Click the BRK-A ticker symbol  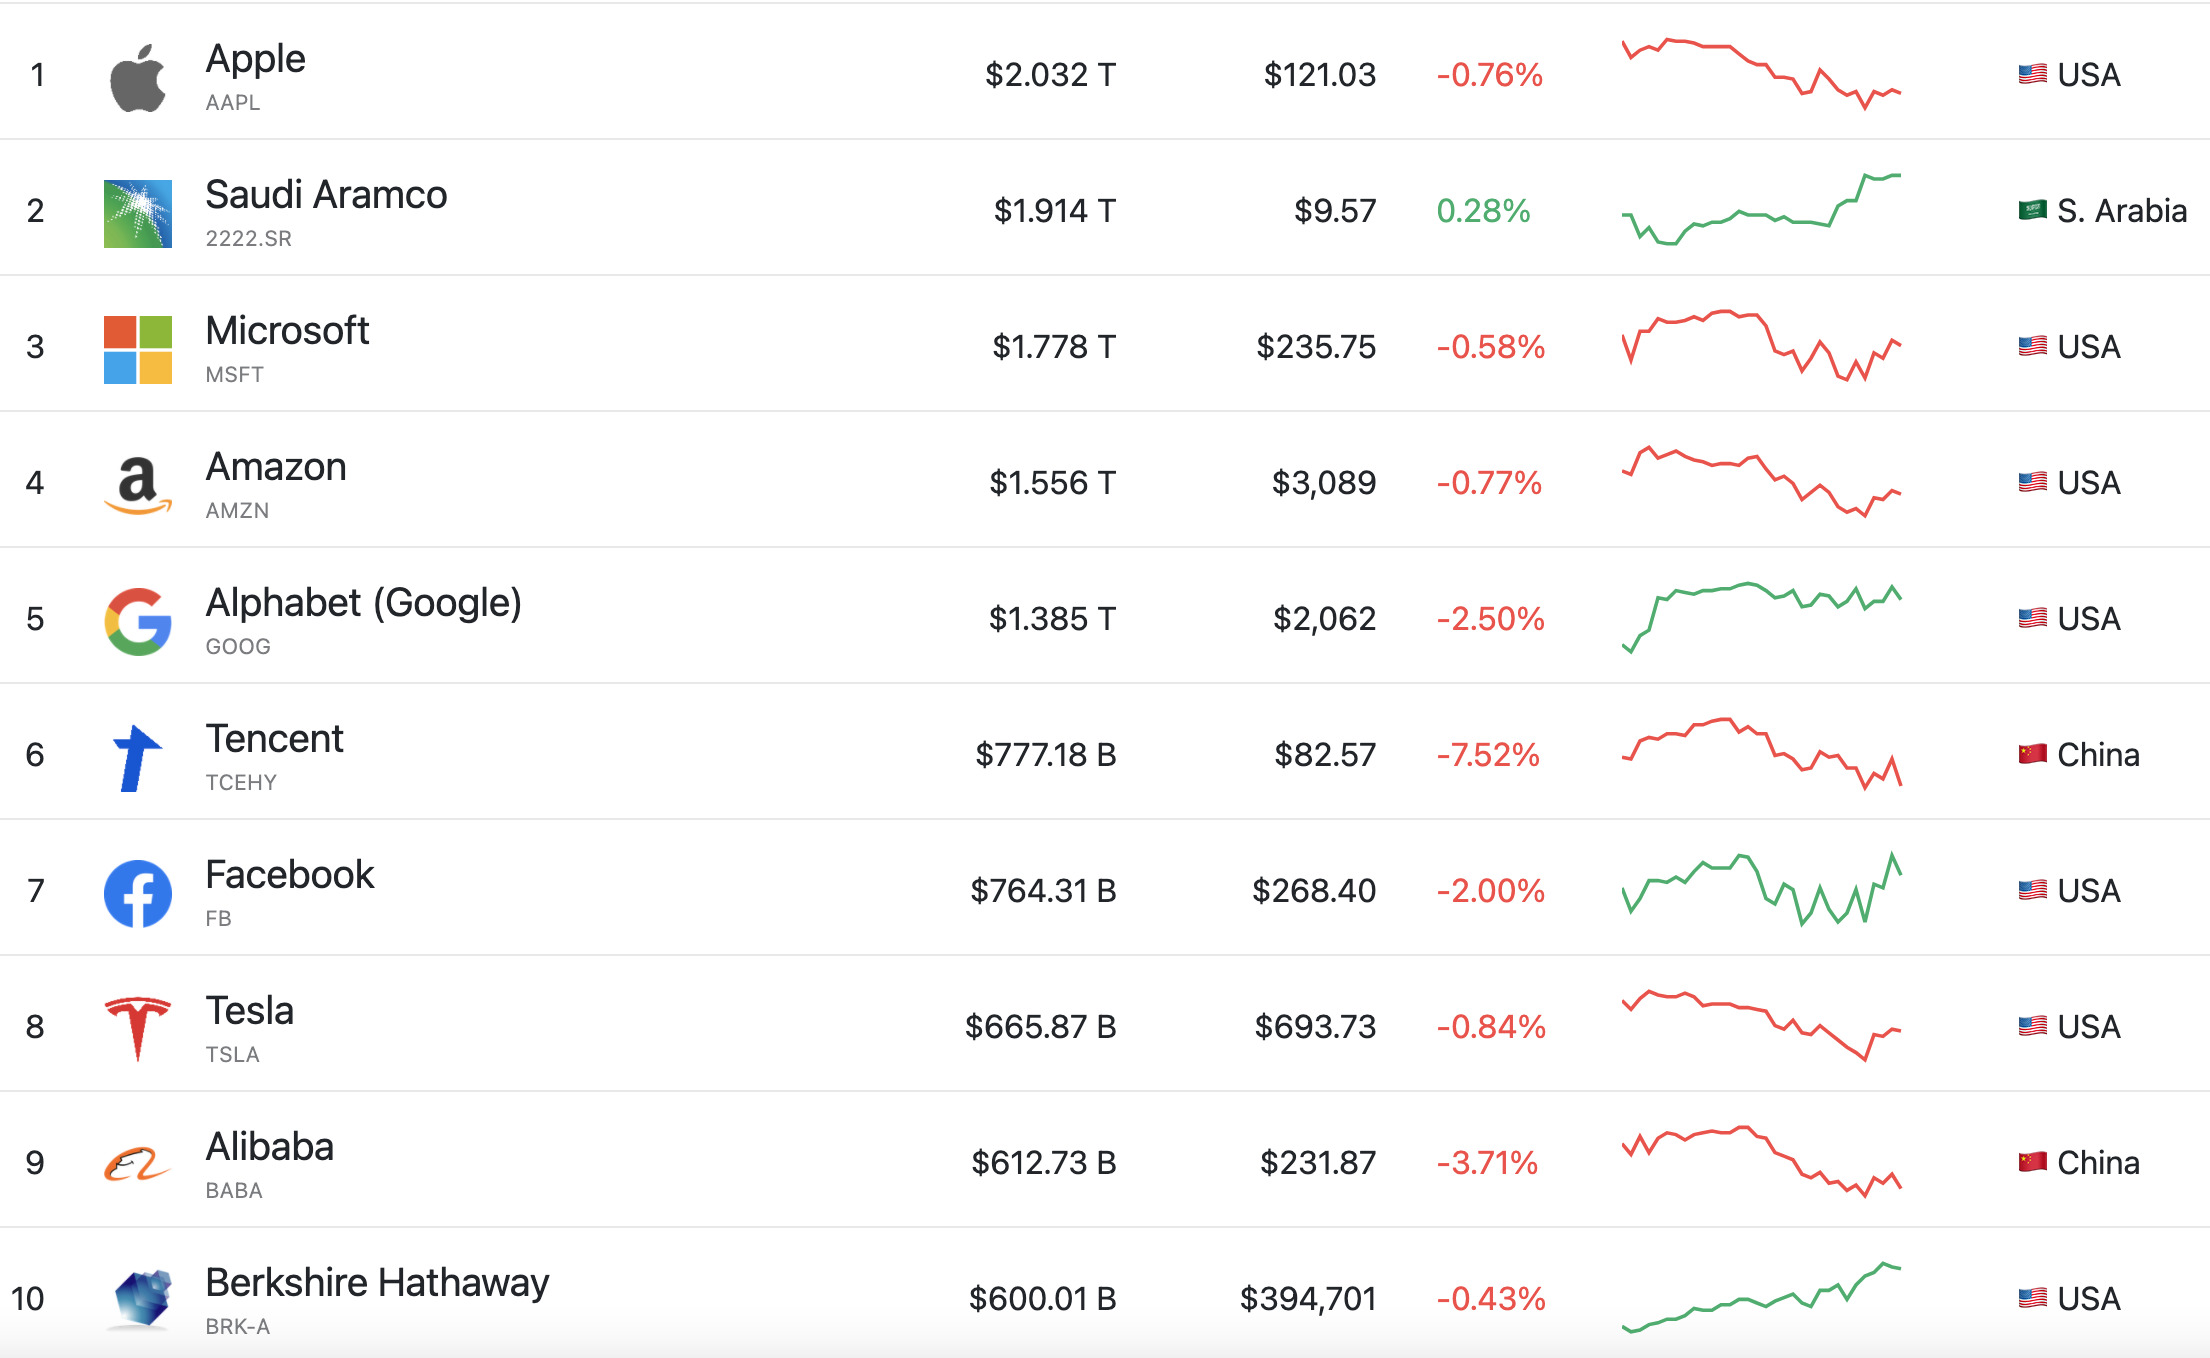point(238,1327)
